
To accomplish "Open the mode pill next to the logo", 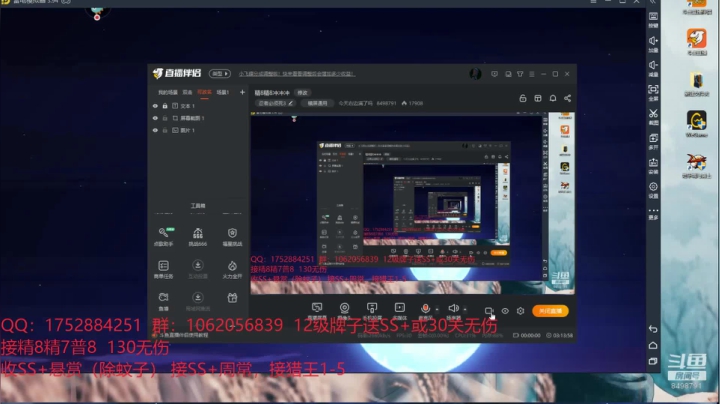I will point(219,73).
